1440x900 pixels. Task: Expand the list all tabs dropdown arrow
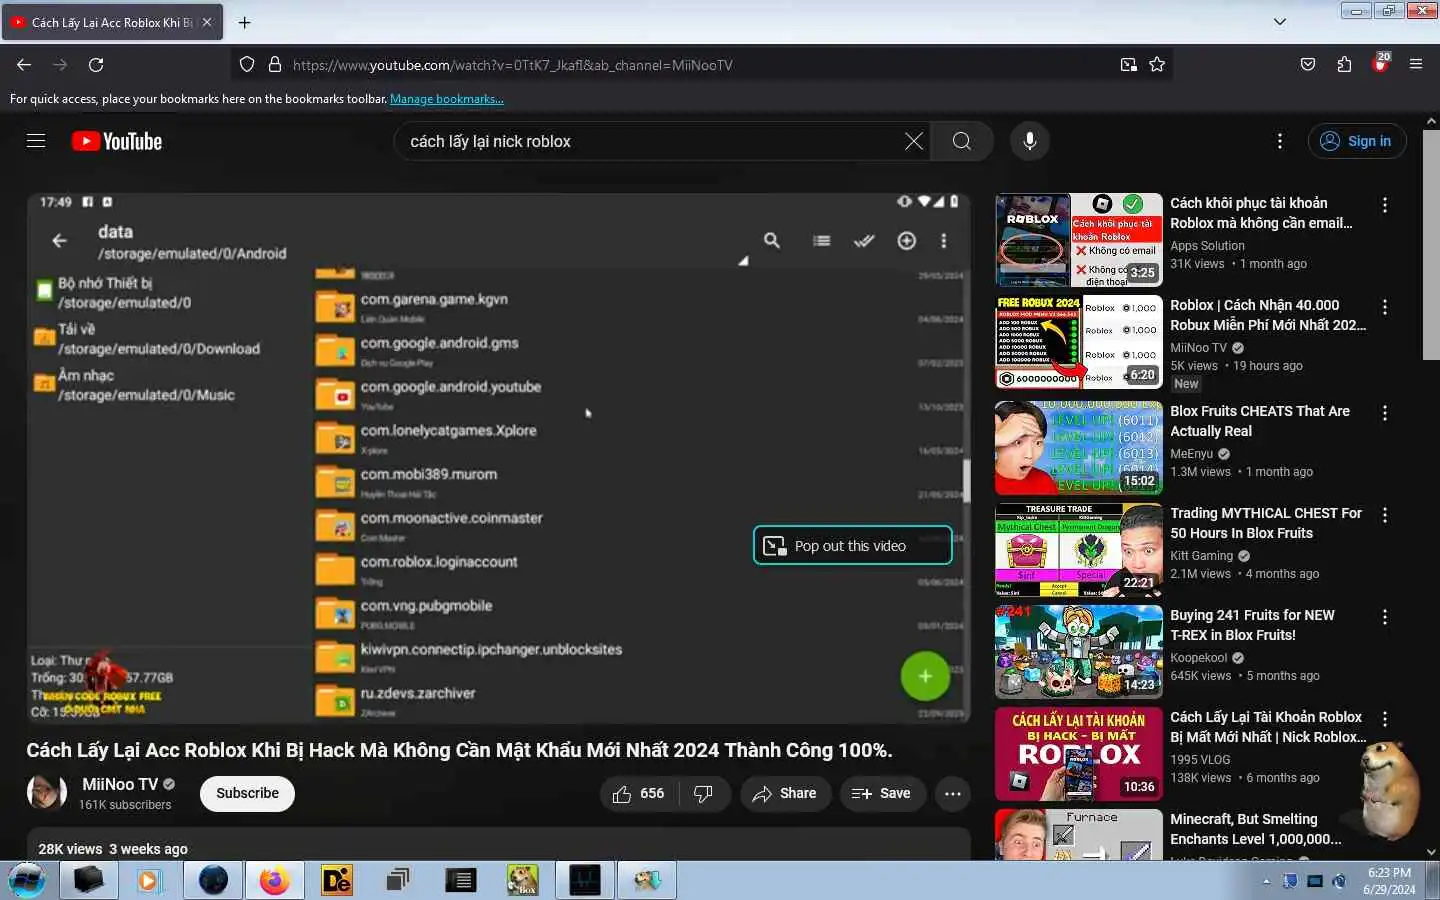(1279, 21)
